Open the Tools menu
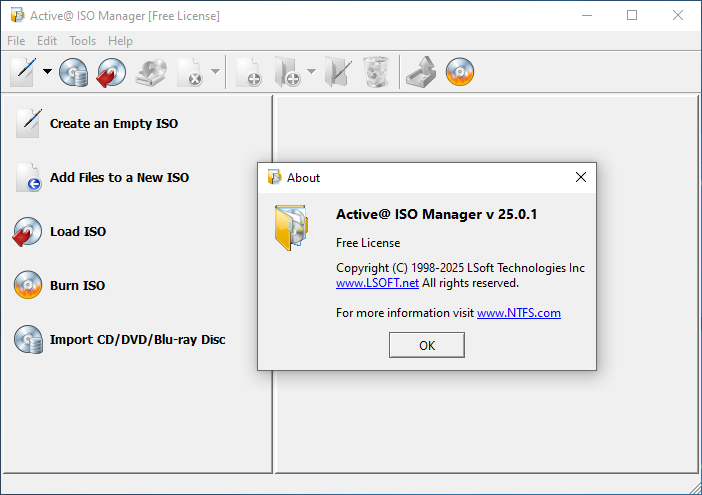Screen dimensions: 702x495 [82, 41]
